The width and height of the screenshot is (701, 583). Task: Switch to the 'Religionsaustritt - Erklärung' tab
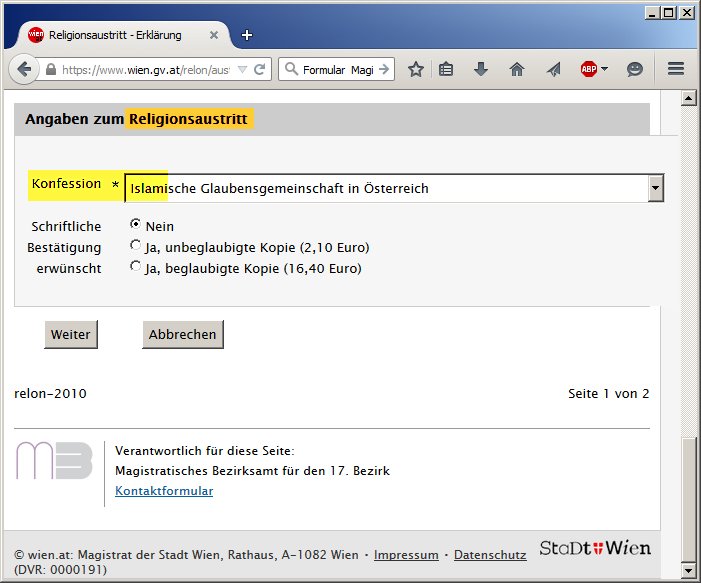(x=115, y=35)
